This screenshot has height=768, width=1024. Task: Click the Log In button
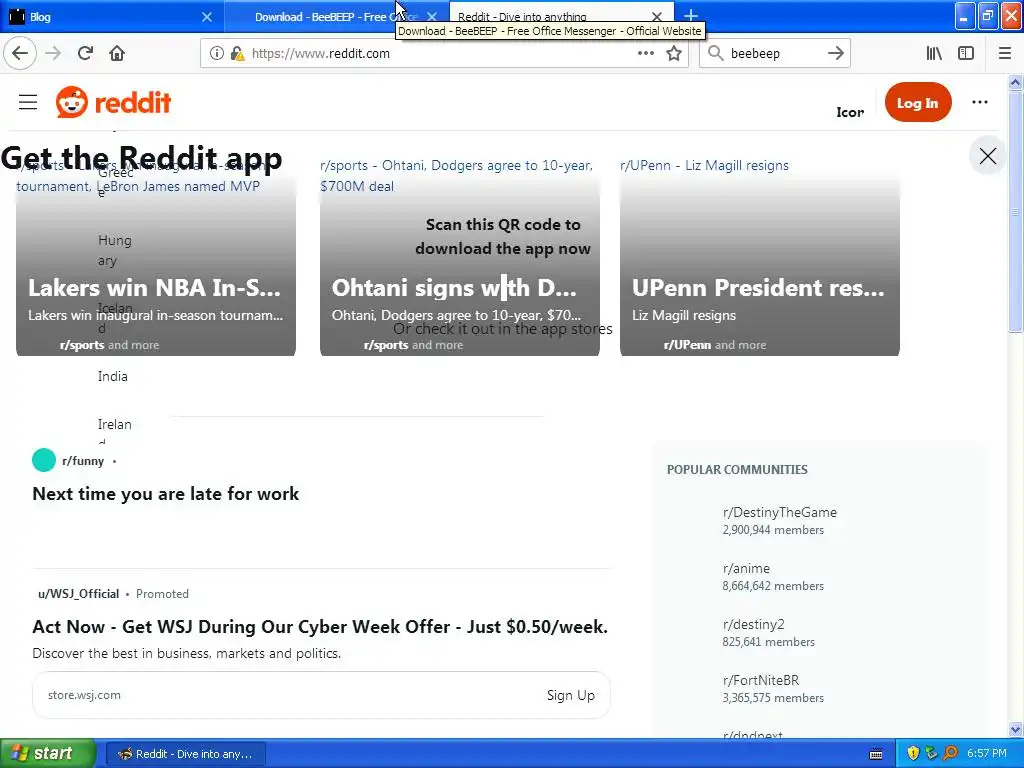[918, 102]
